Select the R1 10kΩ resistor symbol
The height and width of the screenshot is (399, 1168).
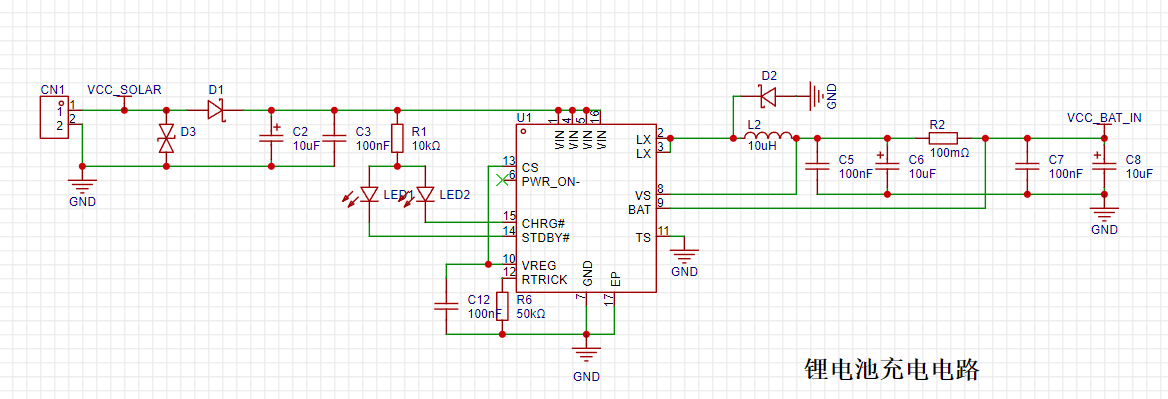(x=397, y=138)
